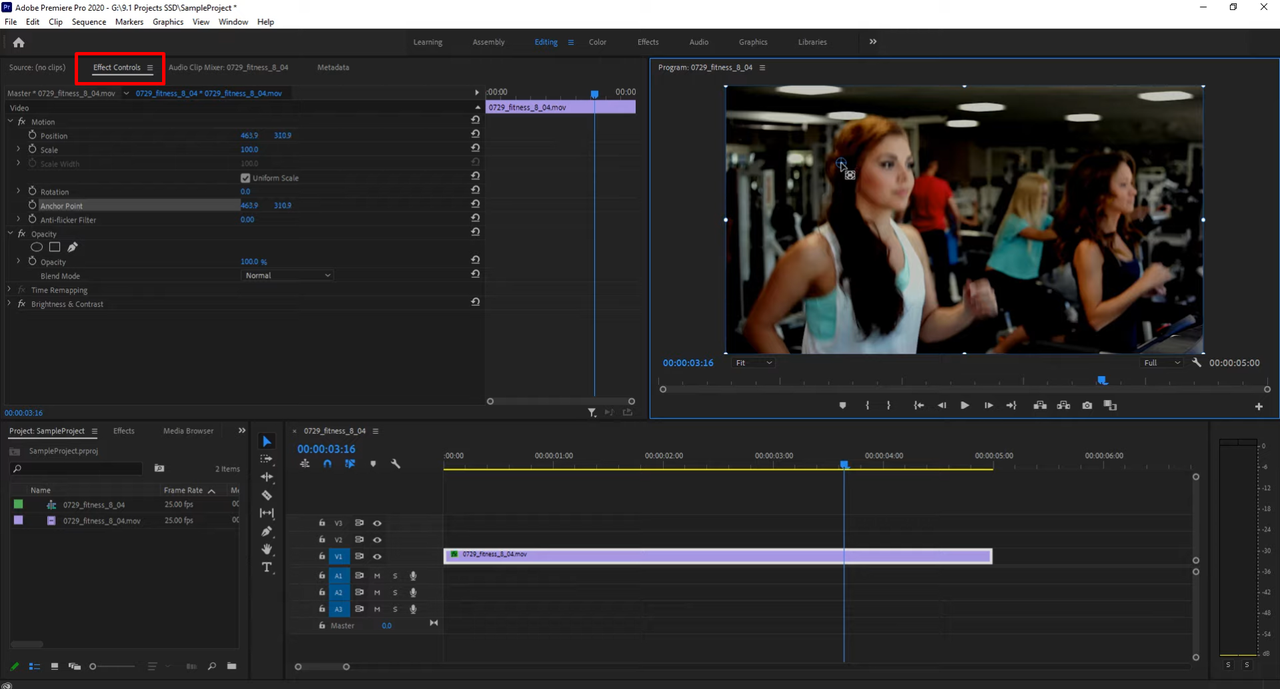Switch Project panel to icon view

pyautogui.click(x=54, y=666)
